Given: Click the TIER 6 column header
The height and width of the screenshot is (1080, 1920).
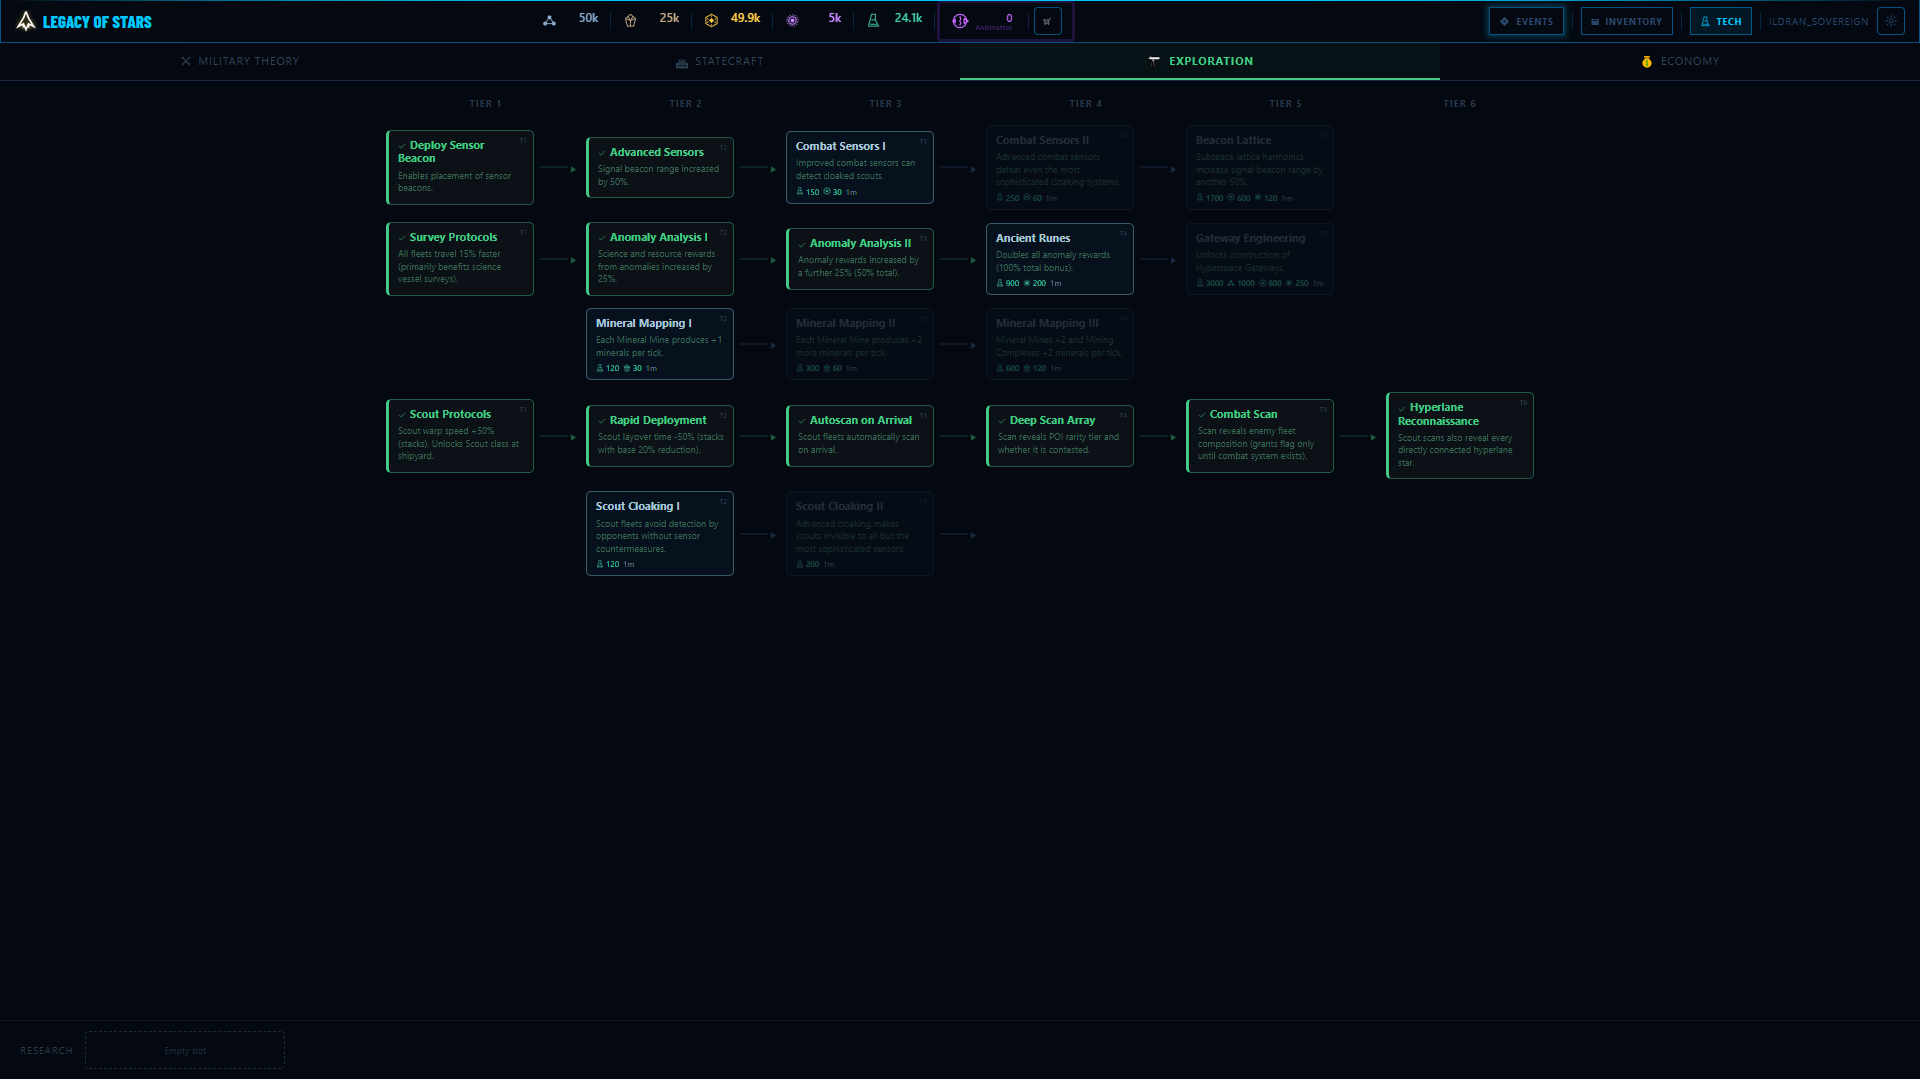Looking at the screenshot, I should tap(1459, 104).
